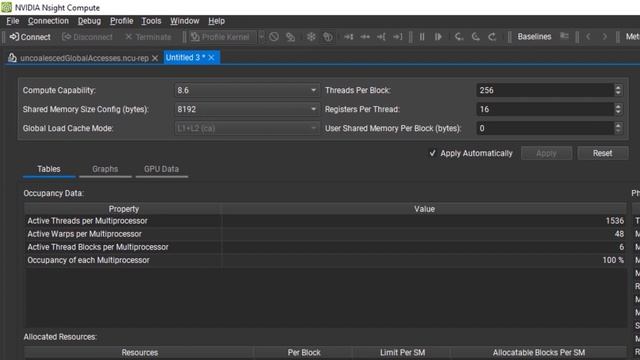Click the pause icon in the toolbar

422,37
